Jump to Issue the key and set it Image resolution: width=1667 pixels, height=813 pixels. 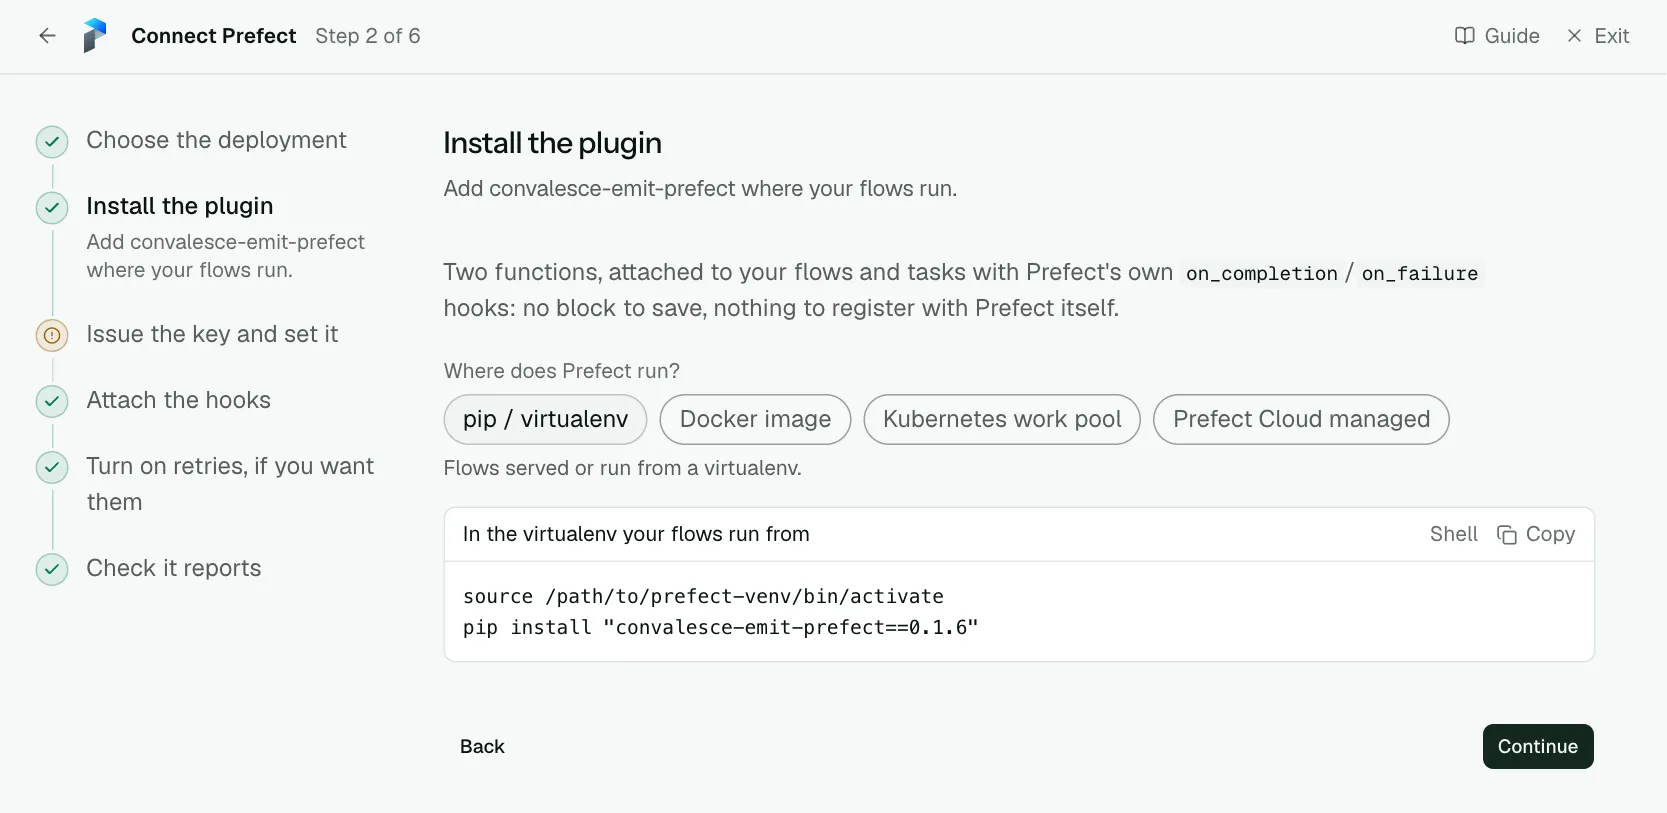pyautogui.click(x=212, y=334)
